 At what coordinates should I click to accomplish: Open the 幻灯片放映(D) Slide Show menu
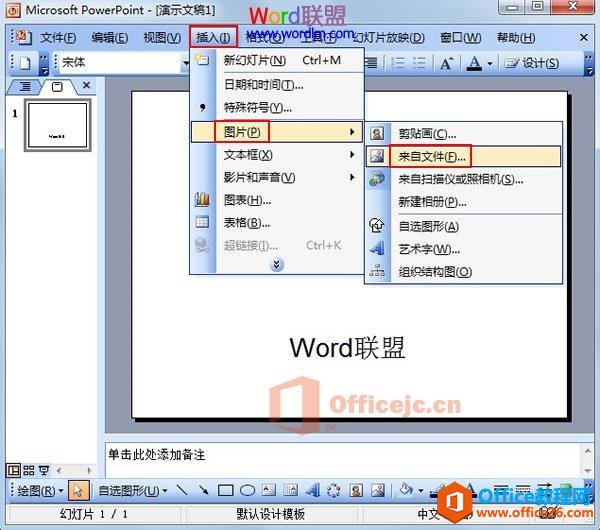388,38
